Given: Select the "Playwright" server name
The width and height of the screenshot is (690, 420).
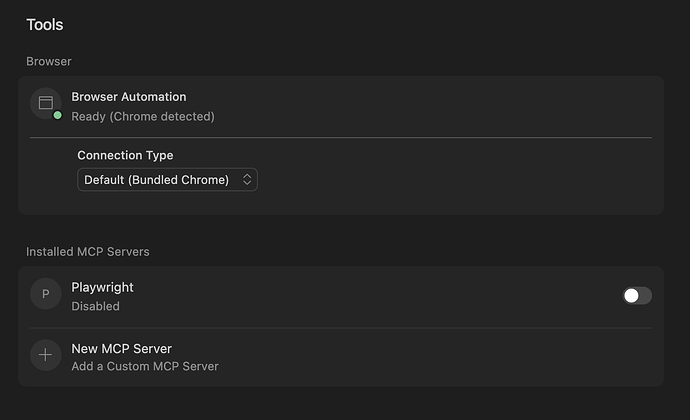Looking at the screenshot, I should (102, 287).
